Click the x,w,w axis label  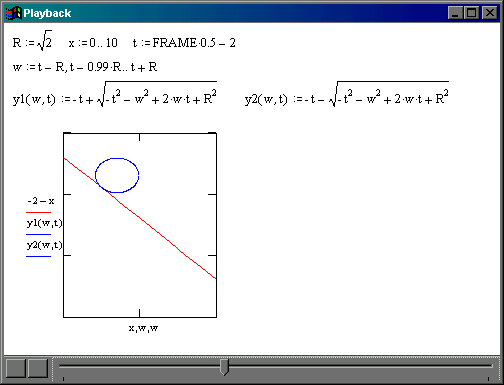click(x=143, y=328)
